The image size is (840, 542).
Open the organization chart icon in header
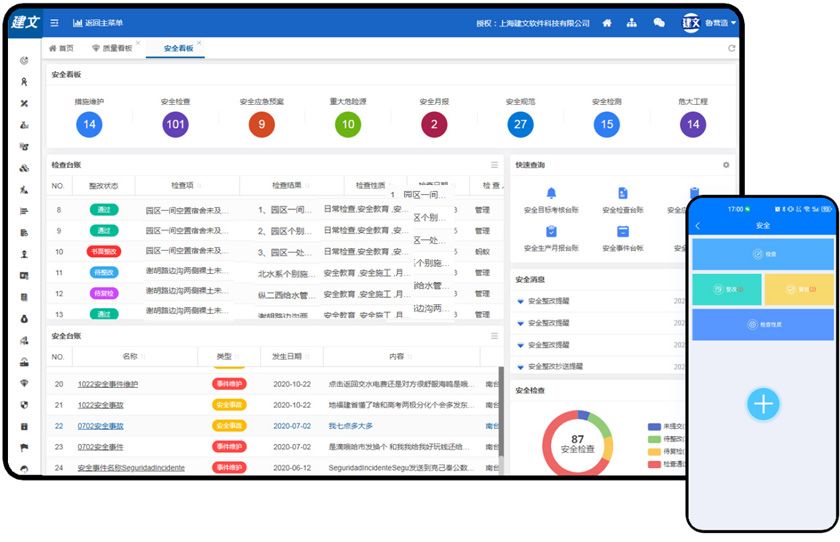pos(632,23)
